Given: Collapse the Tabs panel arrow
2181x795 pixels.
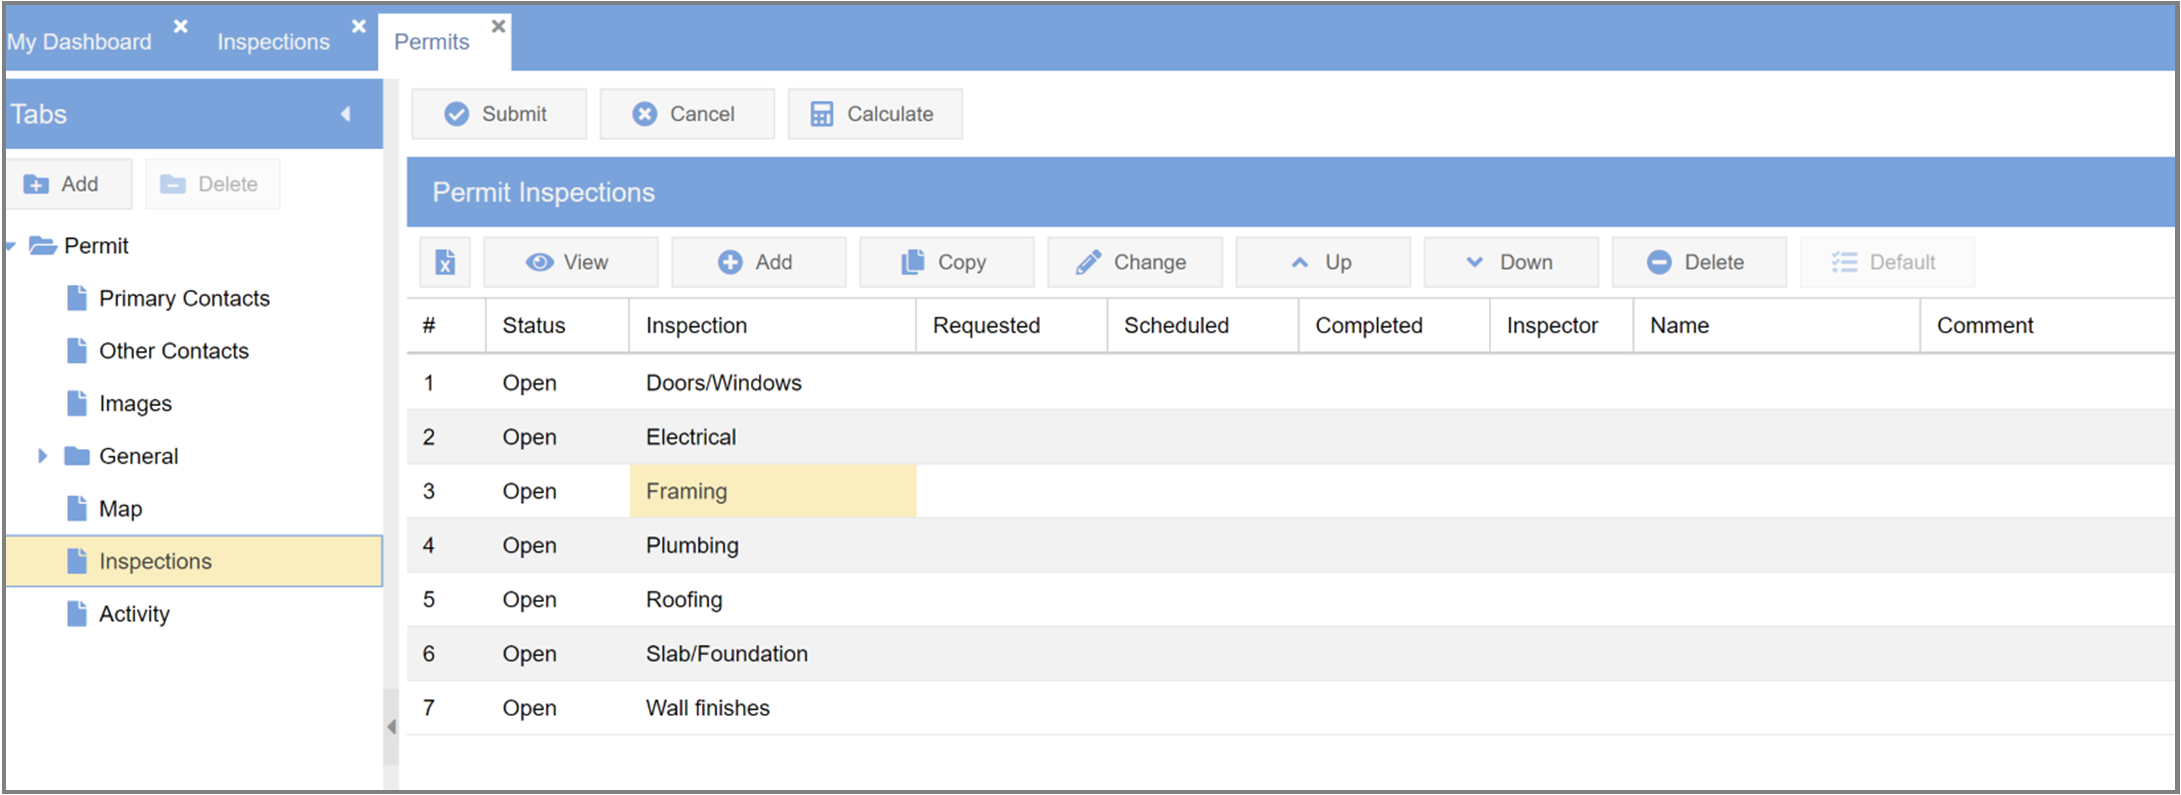Looking at the screenshot, I should click(346, 114).
